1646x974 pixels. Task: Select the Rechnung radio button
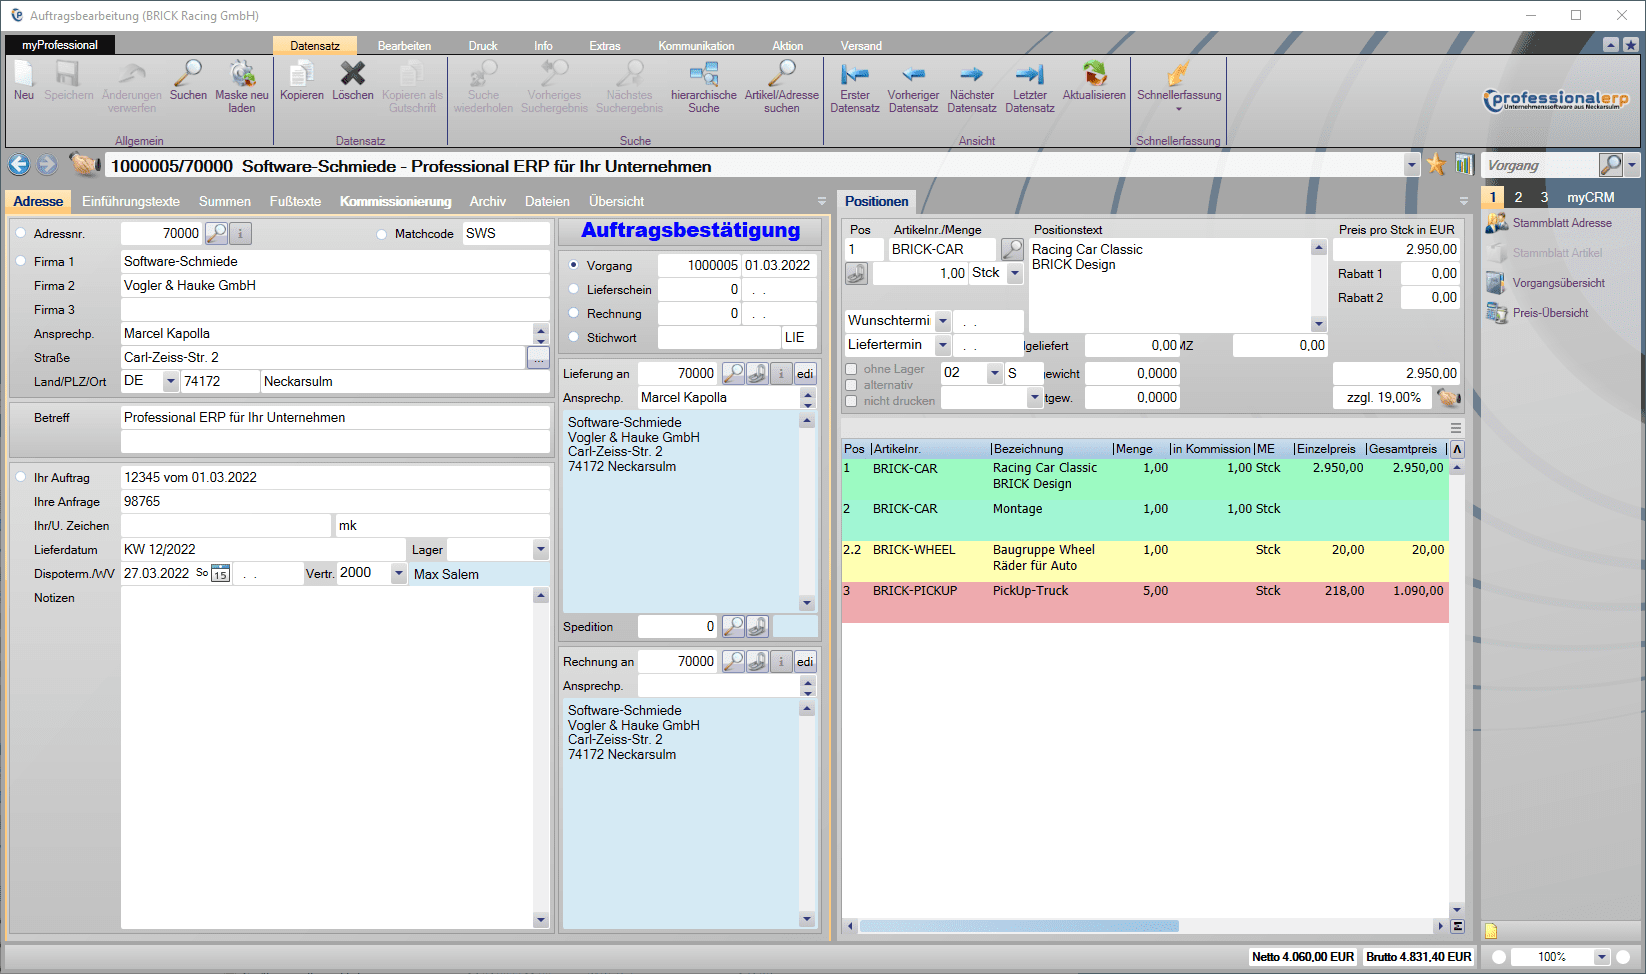[x=574, y=313]
